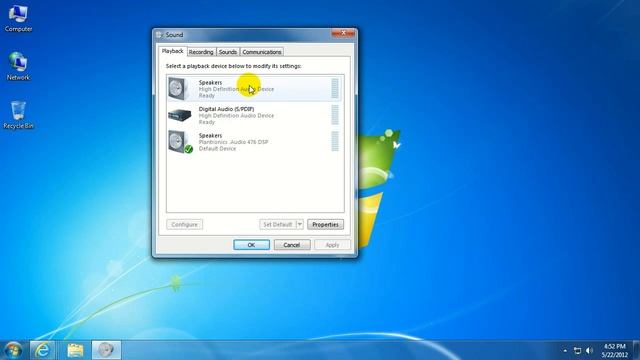Viewport: 640px width, 360px height.
Task: Expand the Set Default dropdown arrow
Action: 300,224
